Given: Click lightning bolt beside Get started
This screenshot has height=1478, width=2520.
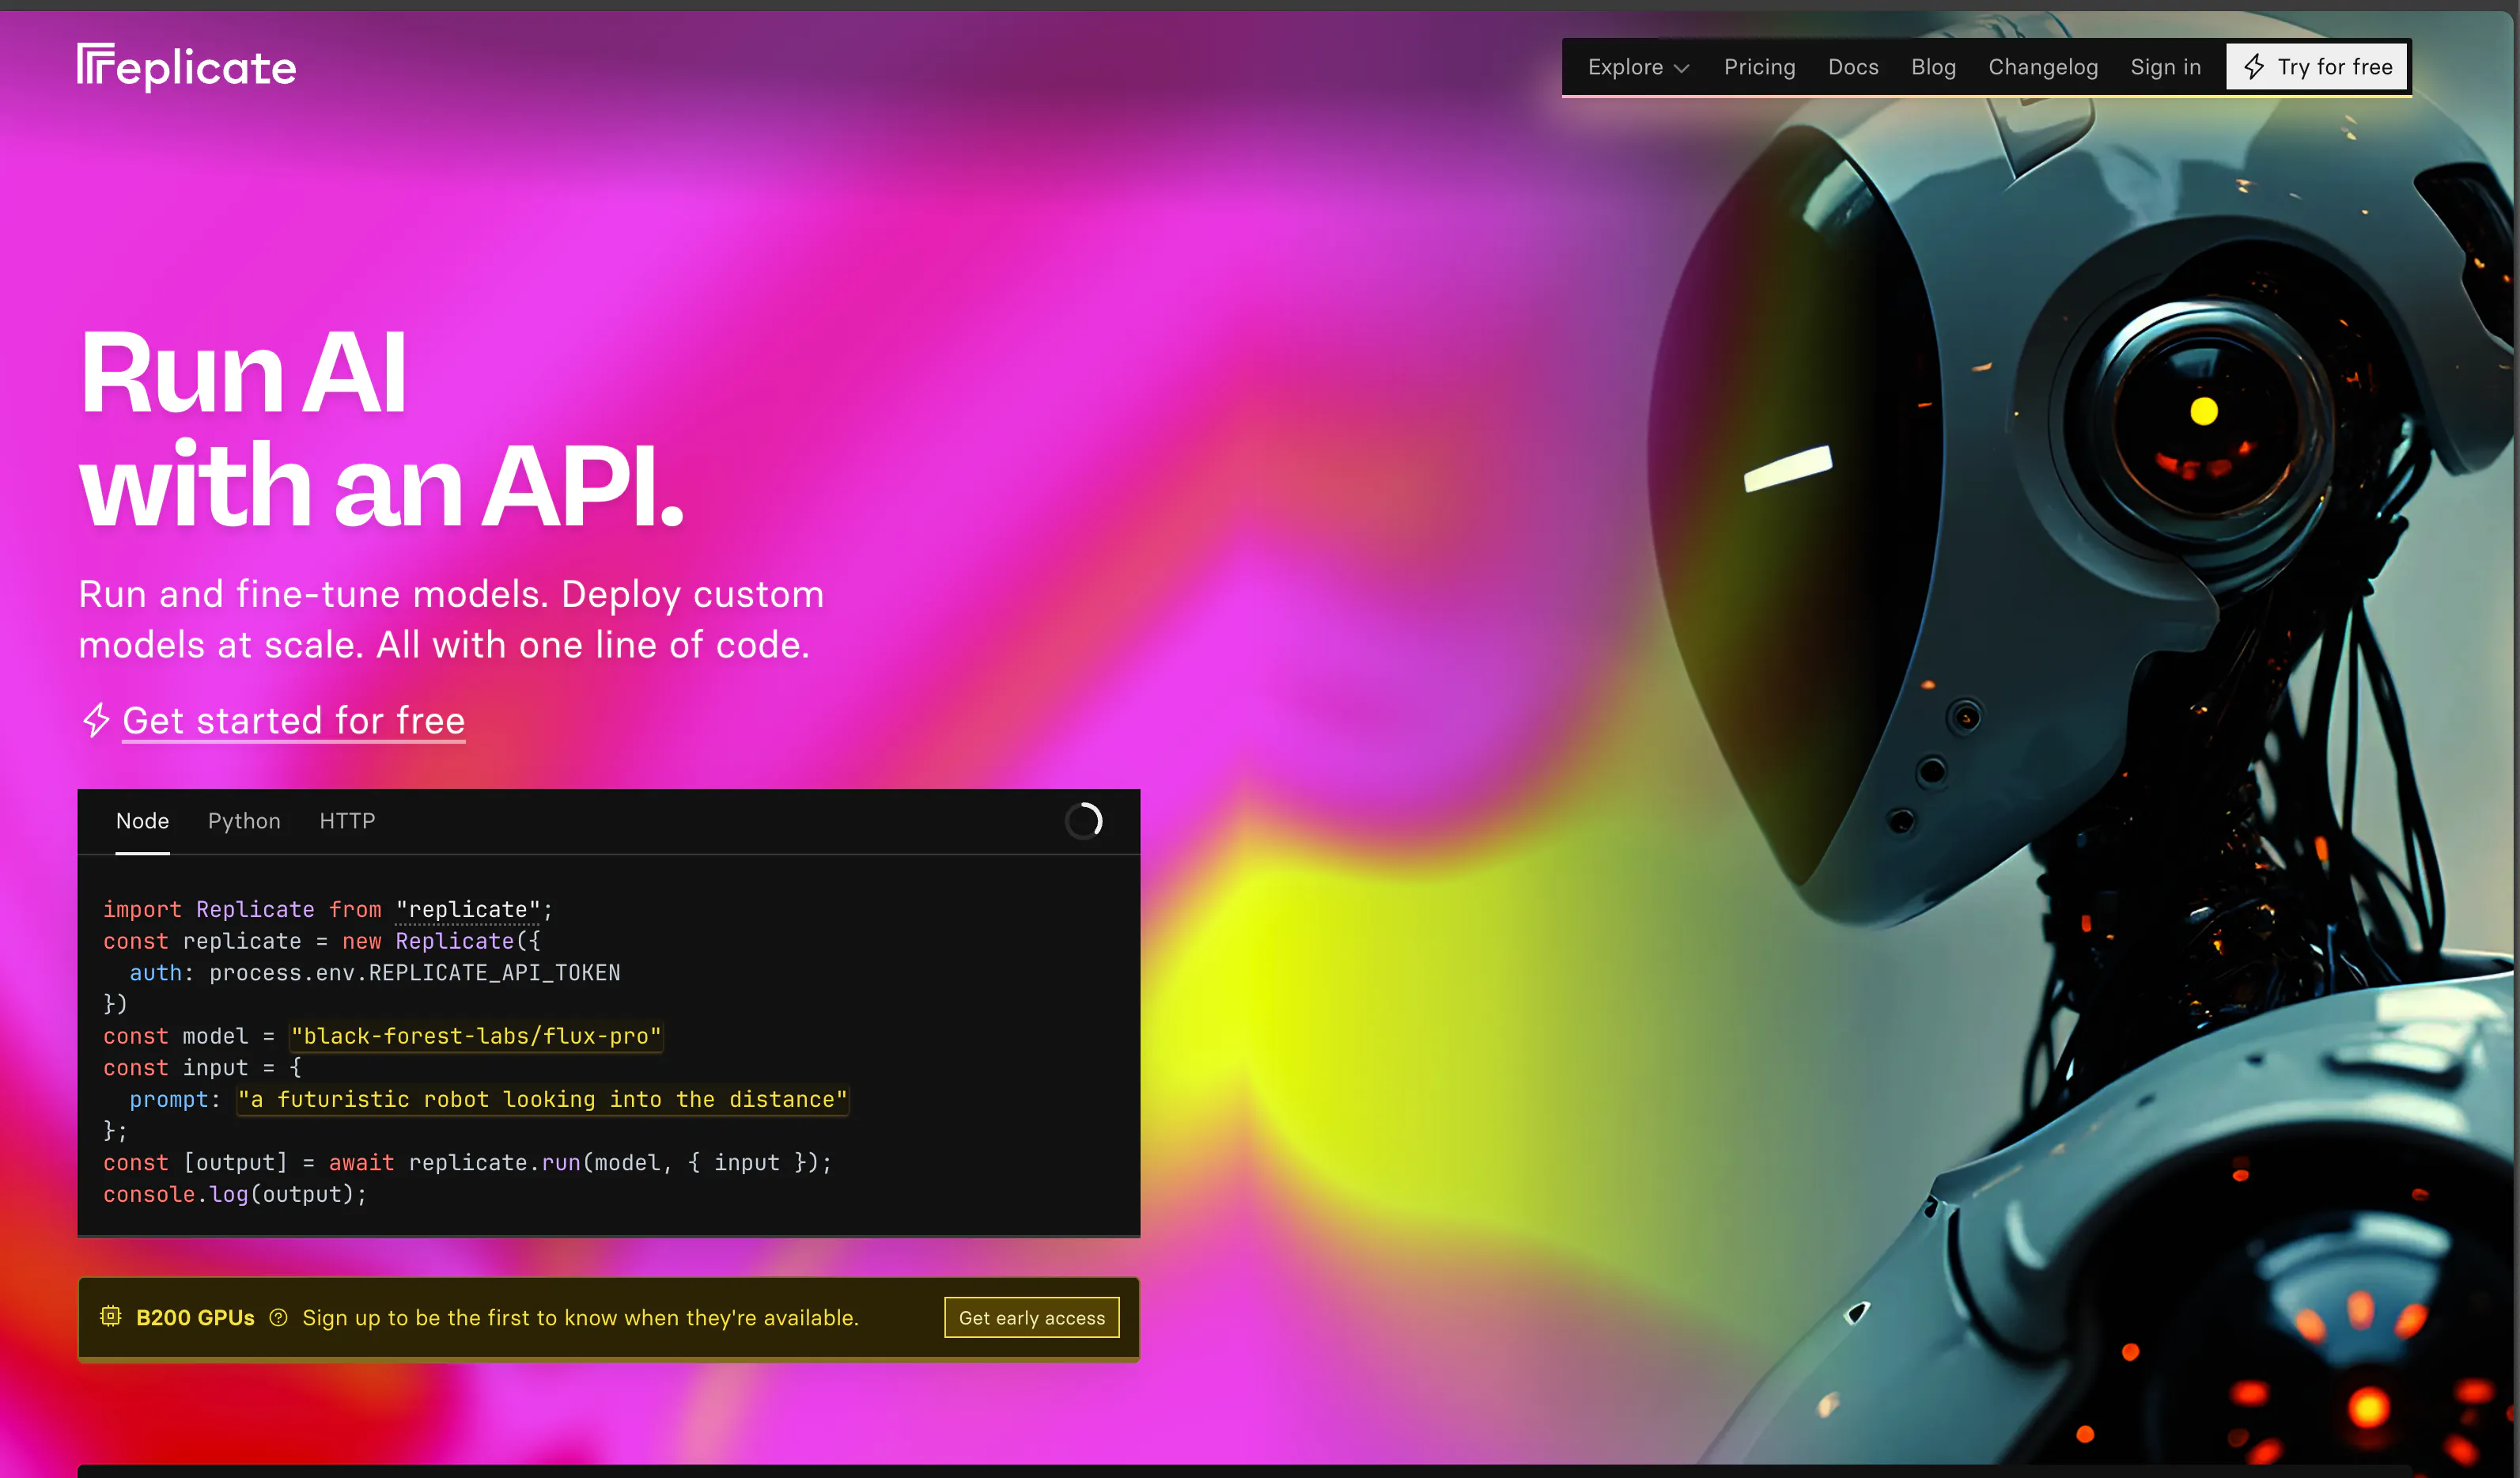Looking at the screenshot, I should tap(96, 720).
